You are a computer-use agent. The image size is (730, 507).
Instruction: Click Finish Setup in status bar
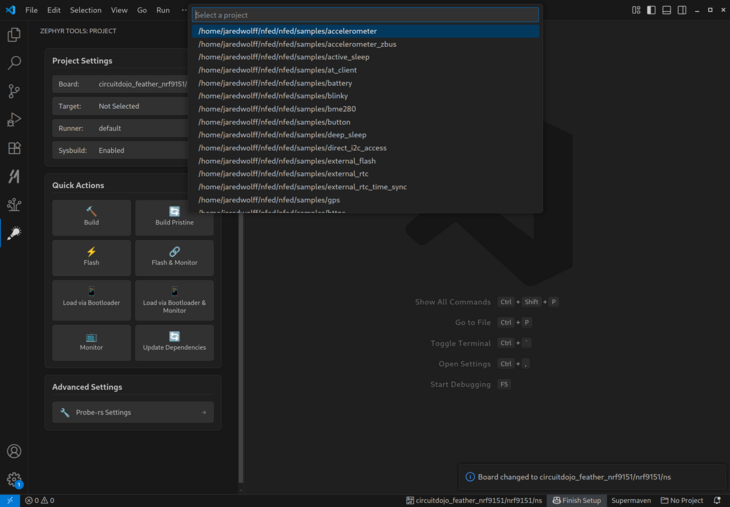click(577, 500)
